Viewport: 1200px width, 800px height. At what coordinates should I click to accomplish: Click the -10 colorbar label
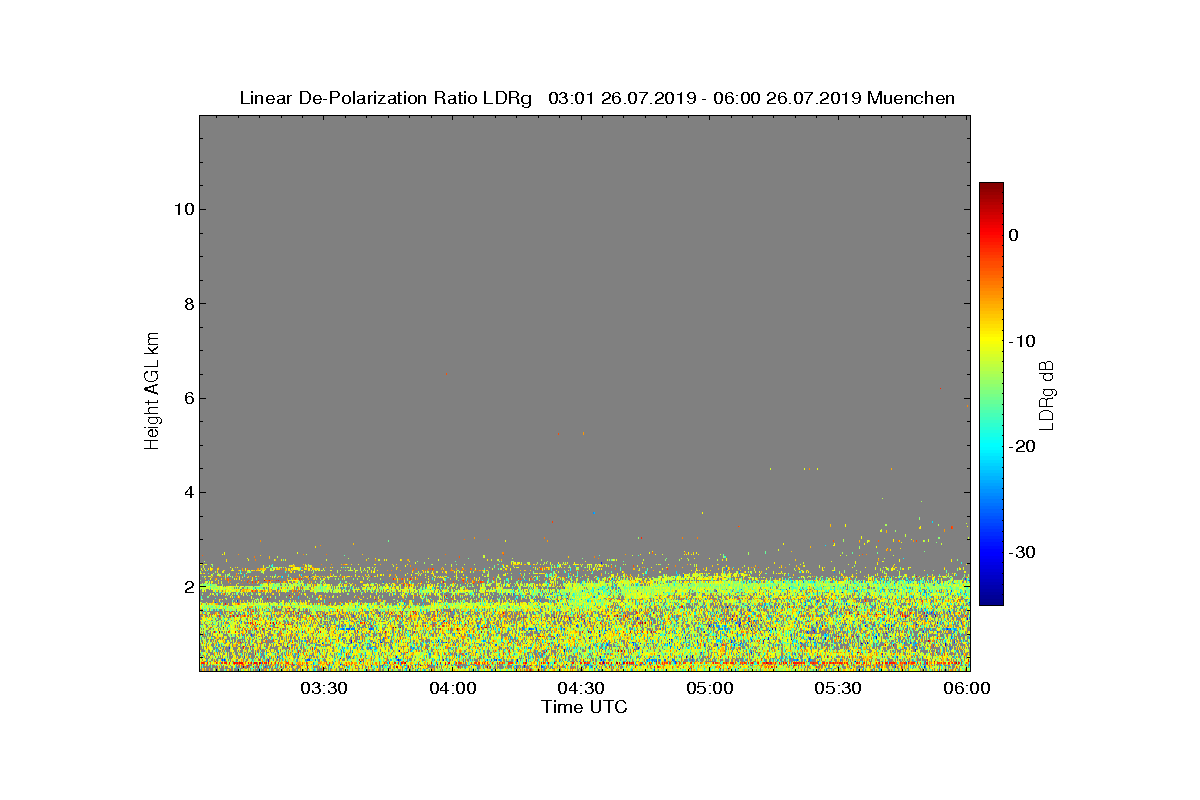click(1022, 341)
